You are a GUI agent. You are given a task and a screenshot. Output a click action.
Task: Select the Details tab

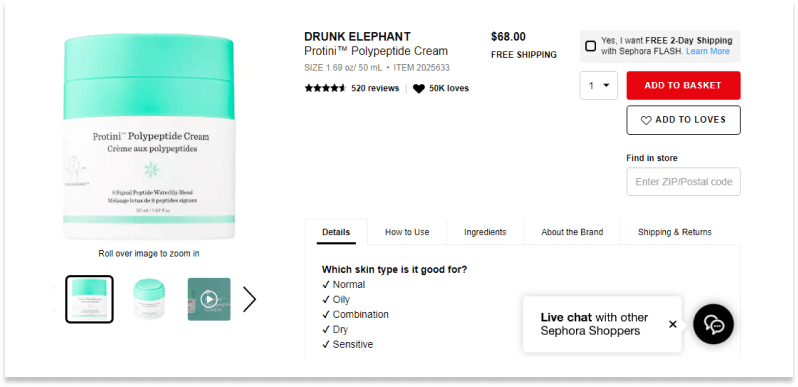(336, 232)
